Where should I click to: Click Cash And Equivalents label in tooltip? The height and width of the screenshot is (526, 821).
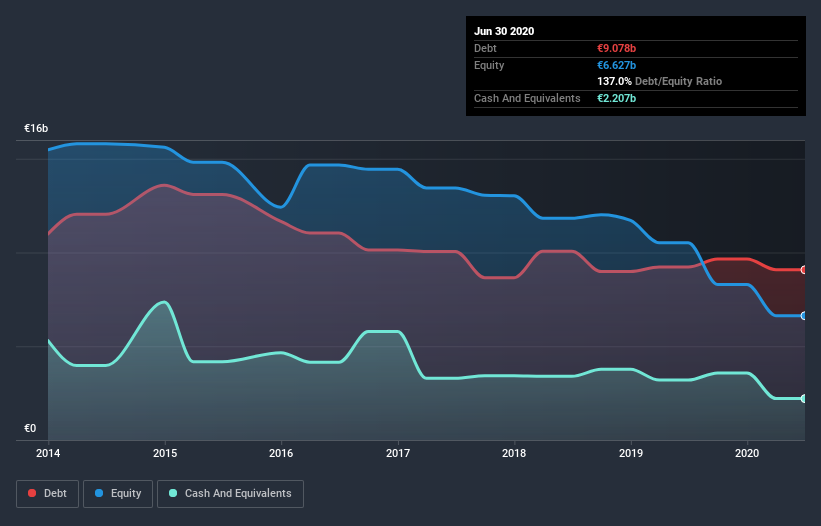(x=527, y=98)
